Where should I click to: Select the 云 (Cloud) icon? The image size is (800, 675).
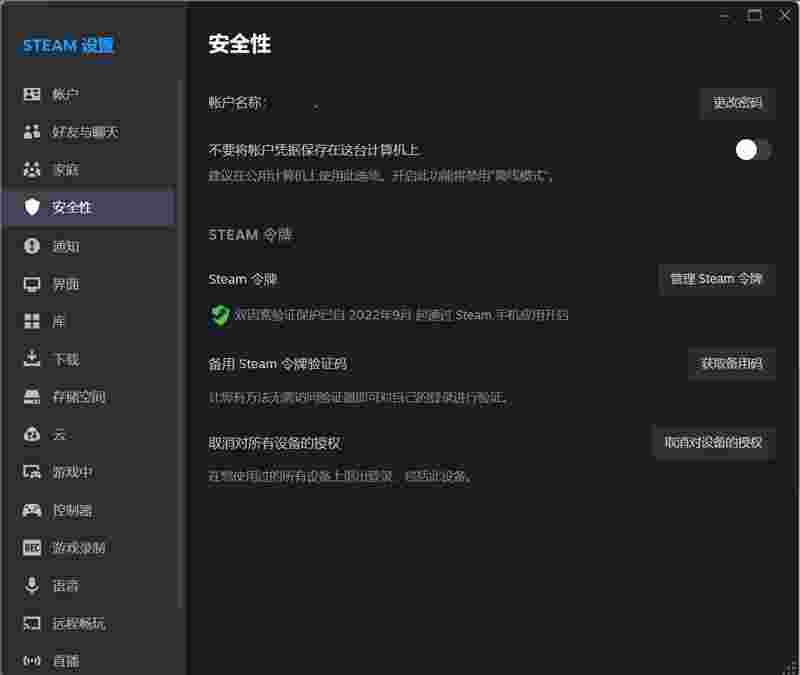tap(32, 434)
